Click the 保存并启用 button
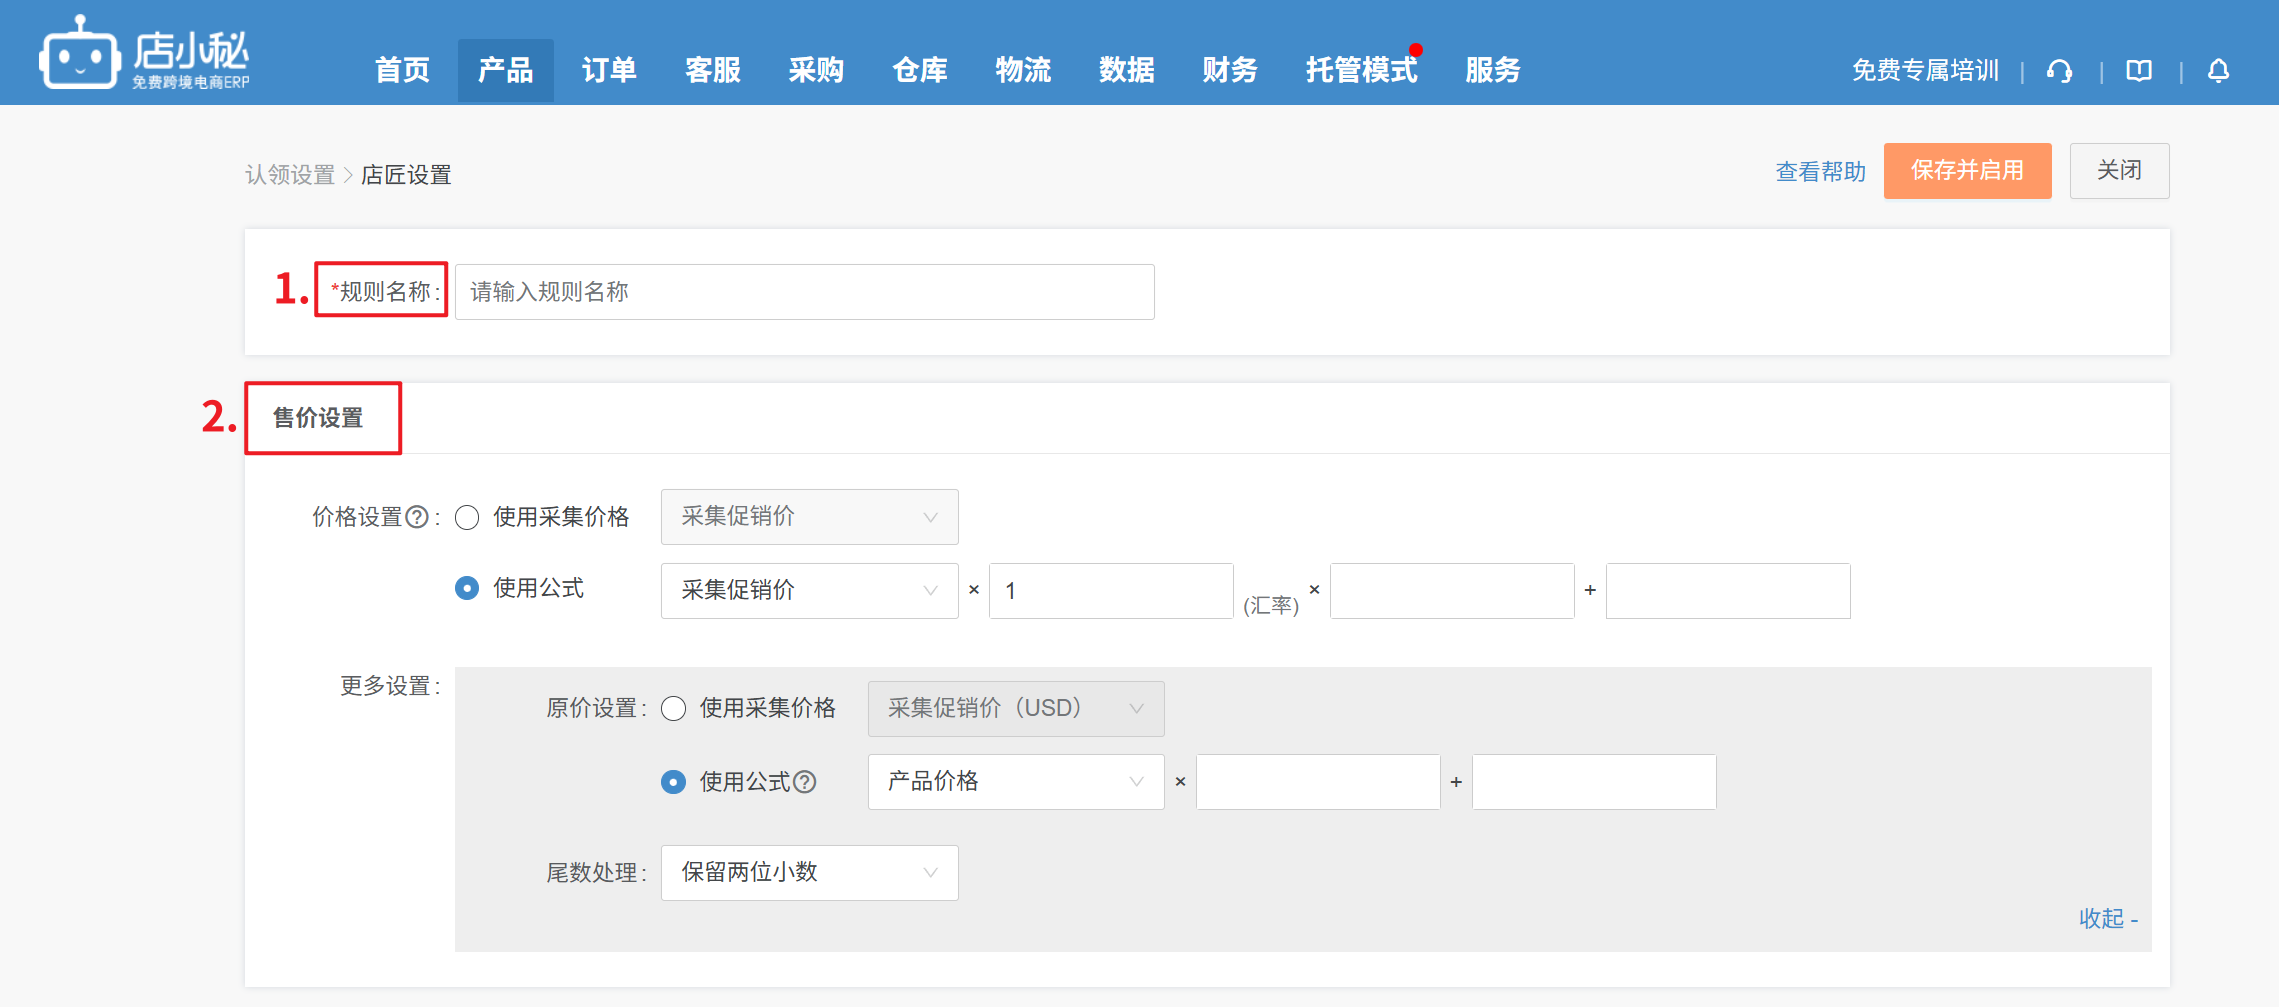The height and width of the screenshot is (1007, 2279). tap(1967, 171)
